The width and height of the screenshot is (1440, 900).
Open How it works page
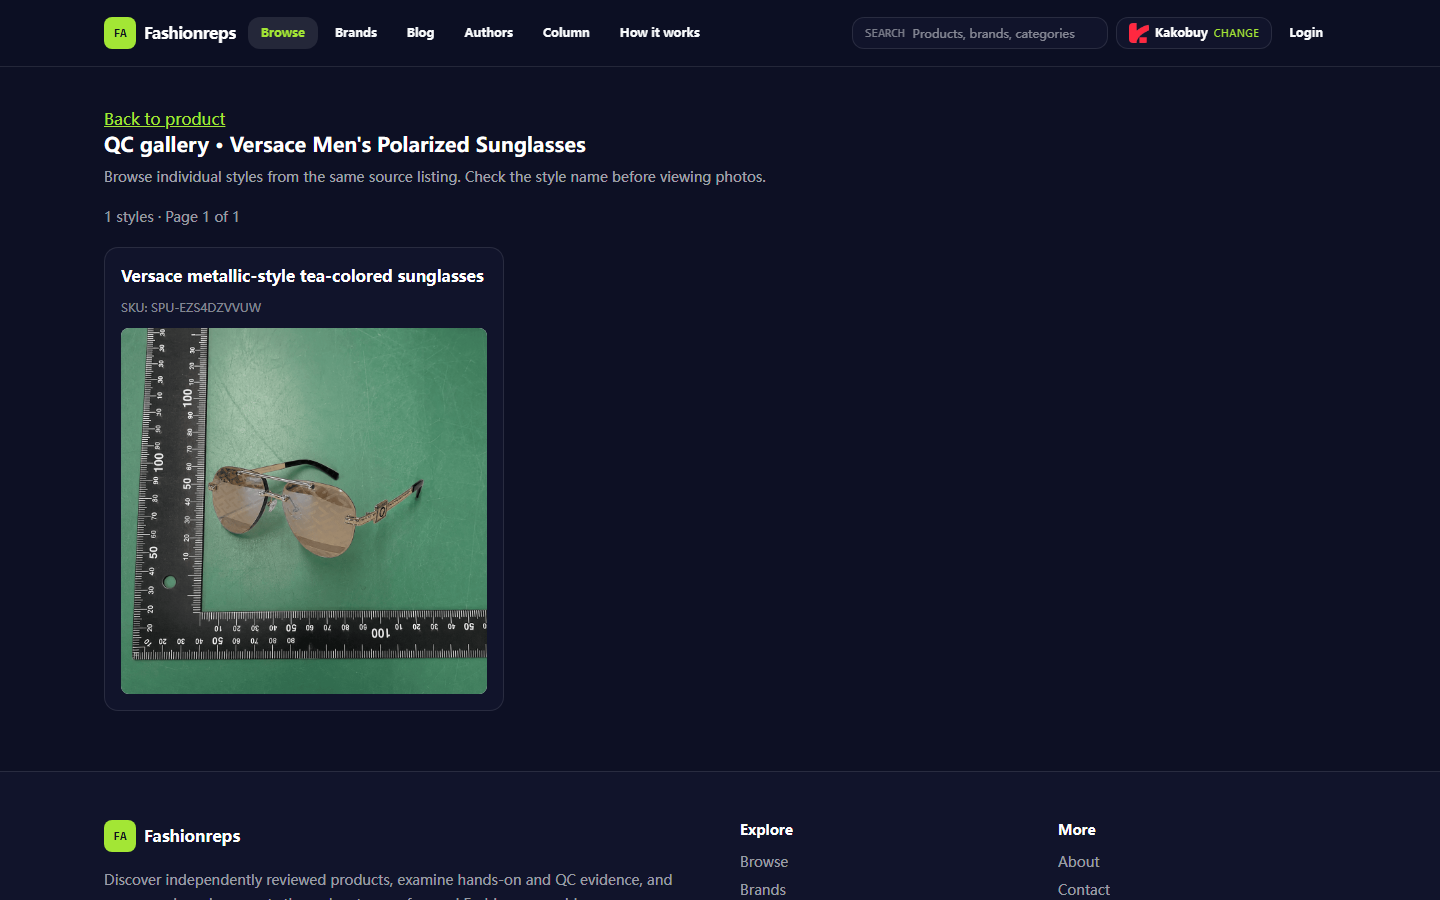[660, 33]
